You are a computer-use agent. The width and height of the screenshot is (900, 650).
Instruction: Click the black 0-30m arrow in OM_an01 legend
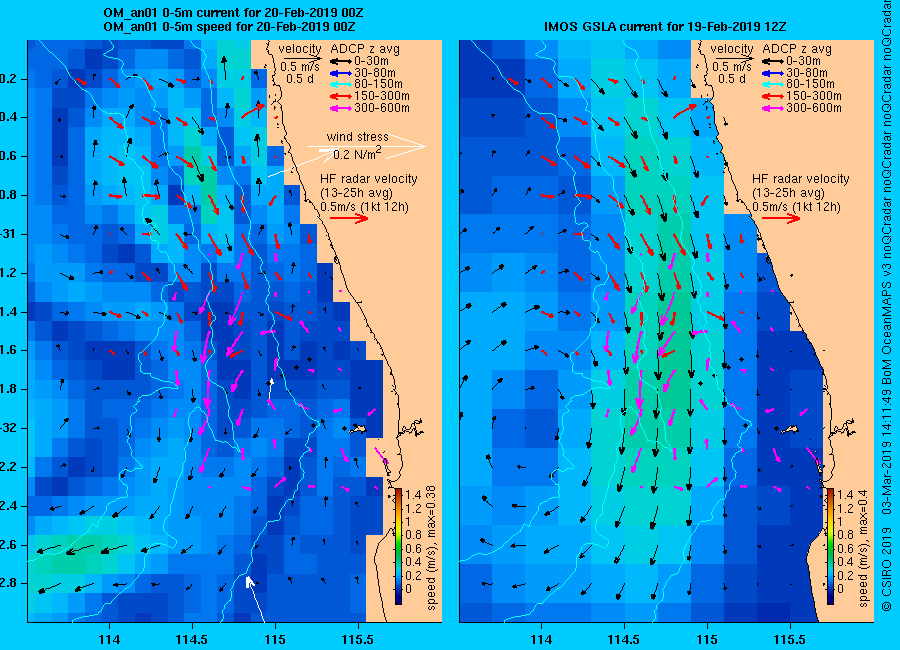pyautogui.click(x=341, y=61)
